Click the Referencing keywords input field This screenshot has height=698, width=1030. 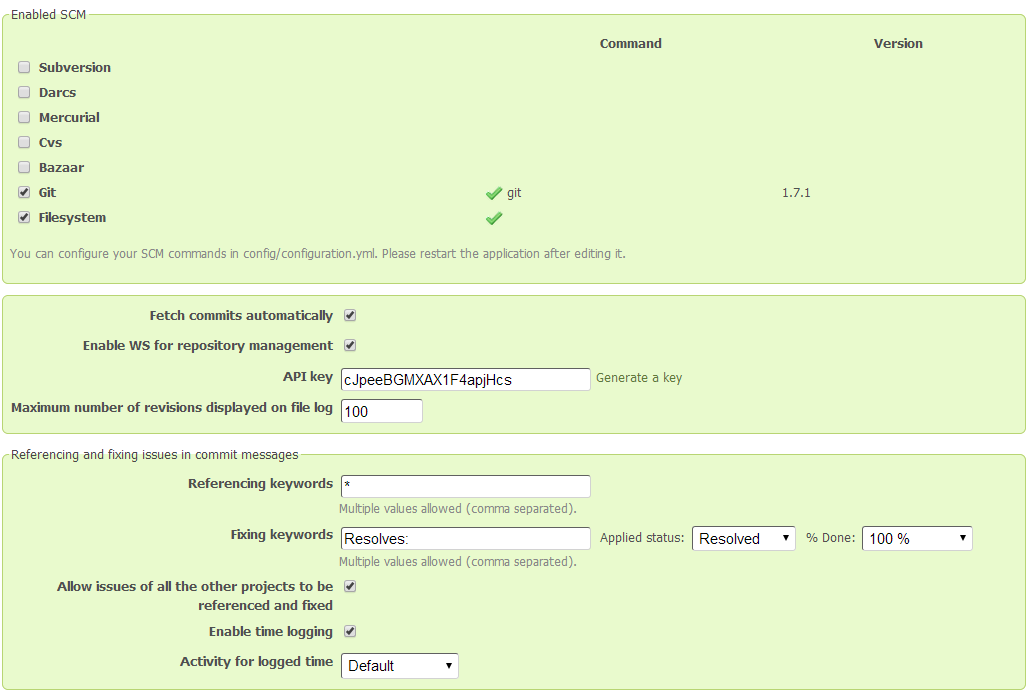(466, 486)
